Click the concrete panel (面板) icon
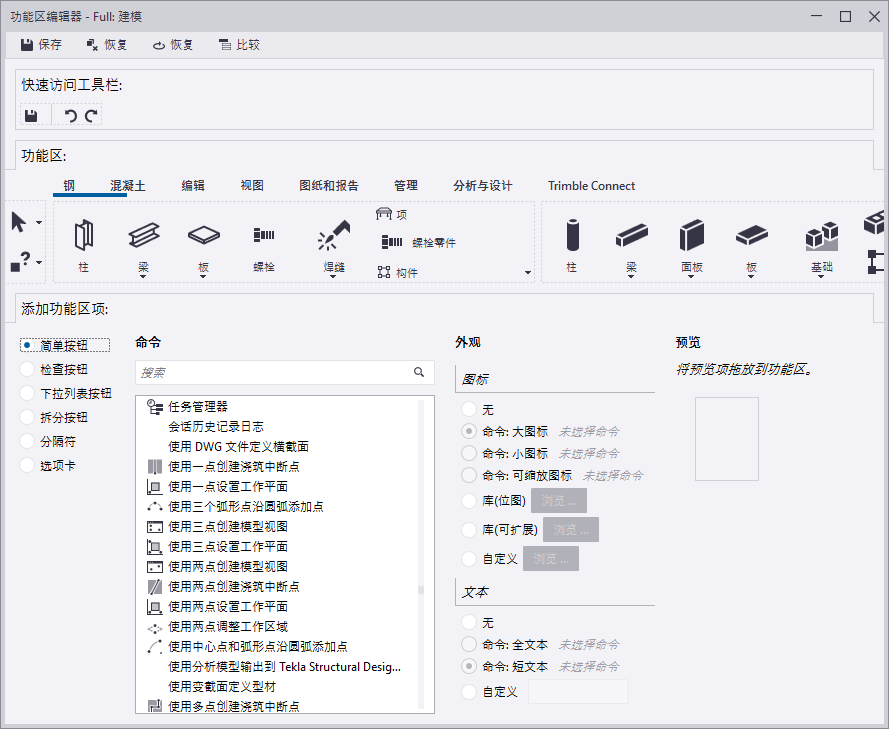 pos(692,236)
